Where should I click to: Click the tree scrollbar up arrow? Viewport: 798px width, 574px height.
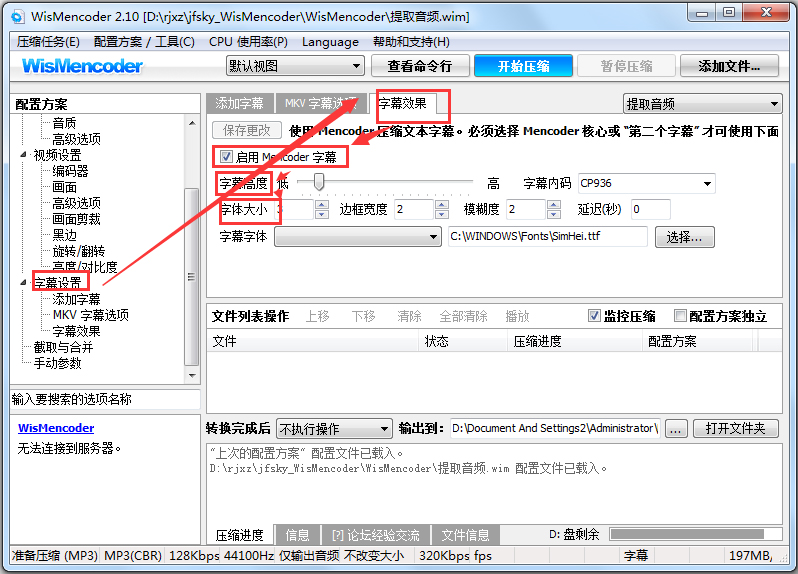pyautogui.click(x=192, y=123)
